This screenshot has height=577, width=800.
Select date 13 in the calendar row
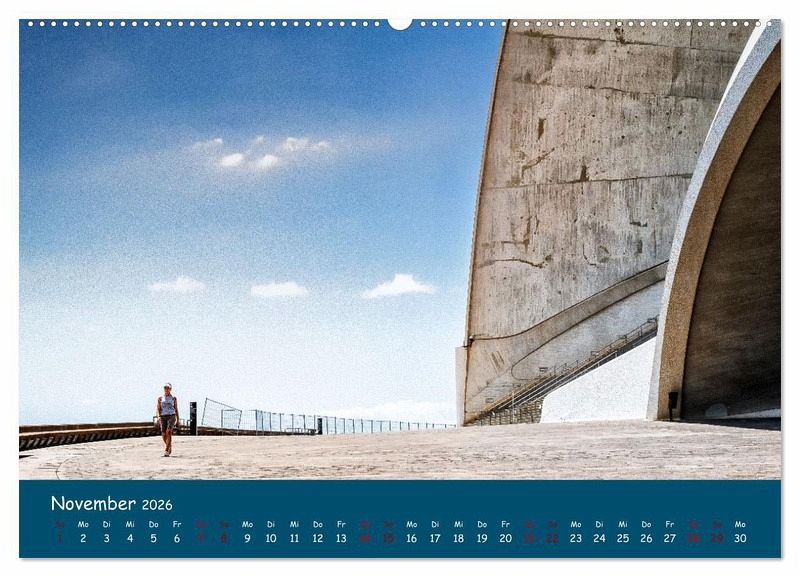click(x=341, y=538)
